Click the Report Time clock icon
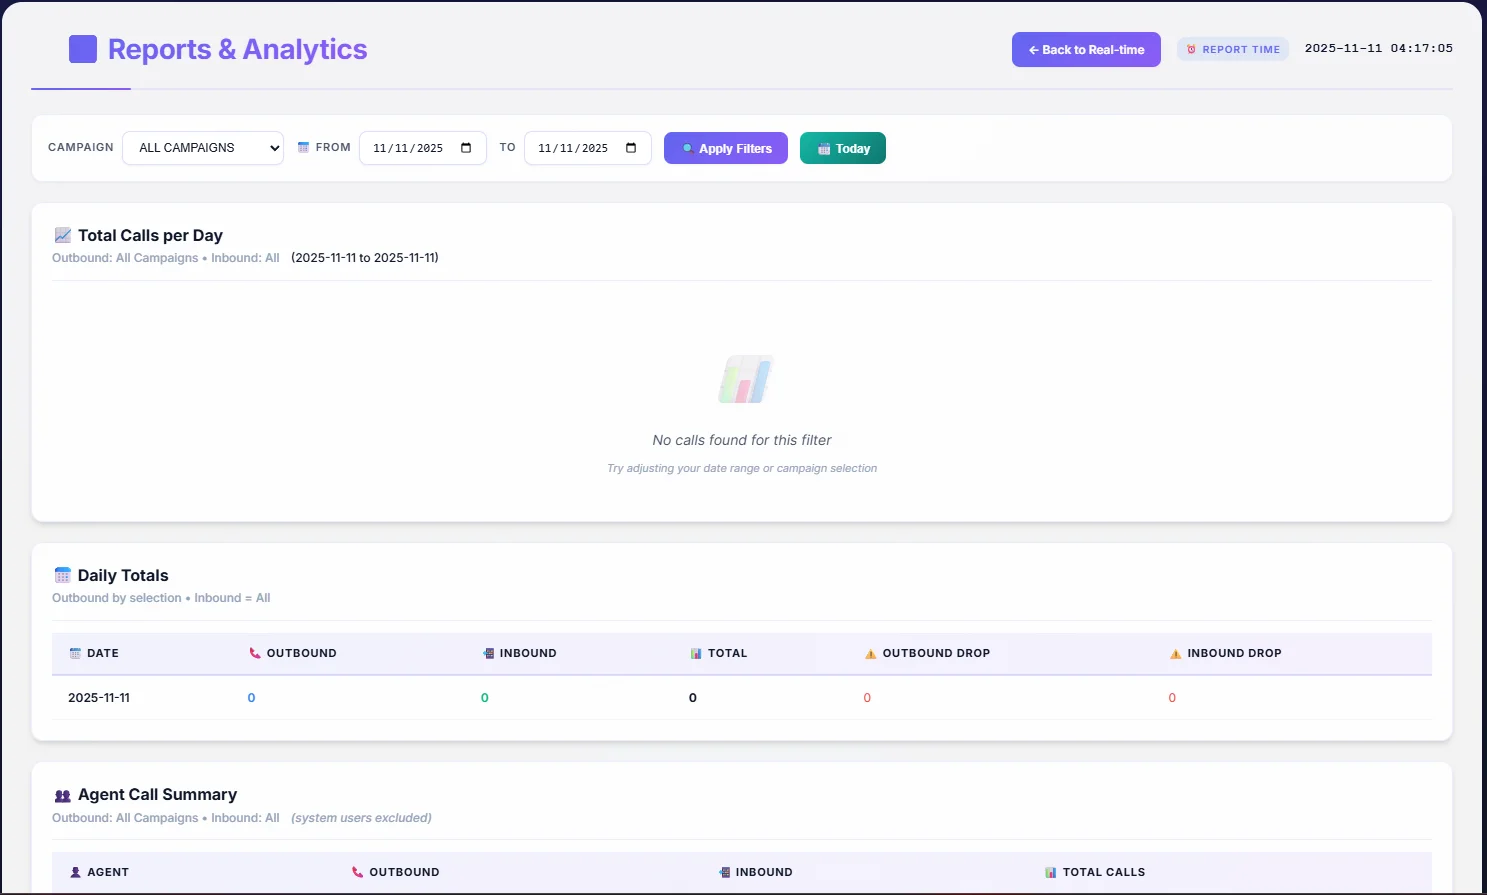The image size is (1487, 895). tap(1191, 49)
